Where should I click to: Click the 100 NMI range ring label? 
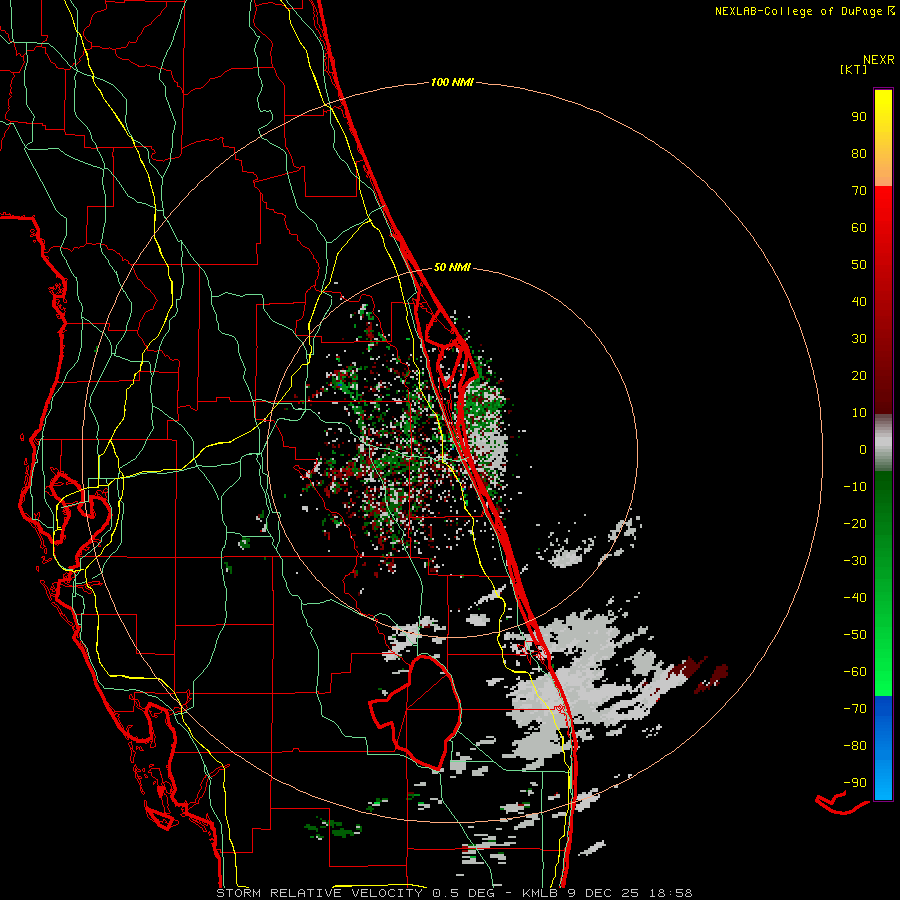point(452,82)
